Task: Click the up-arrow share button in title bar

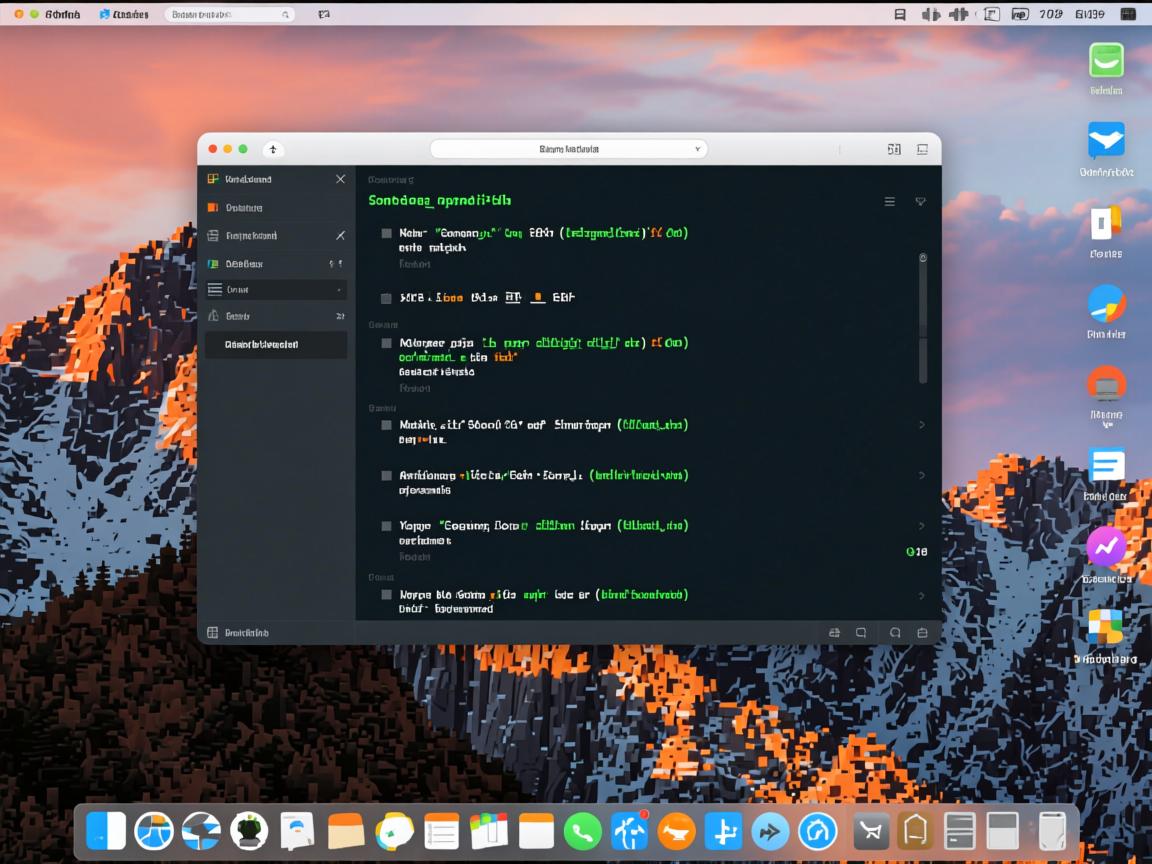Action: 273,149
